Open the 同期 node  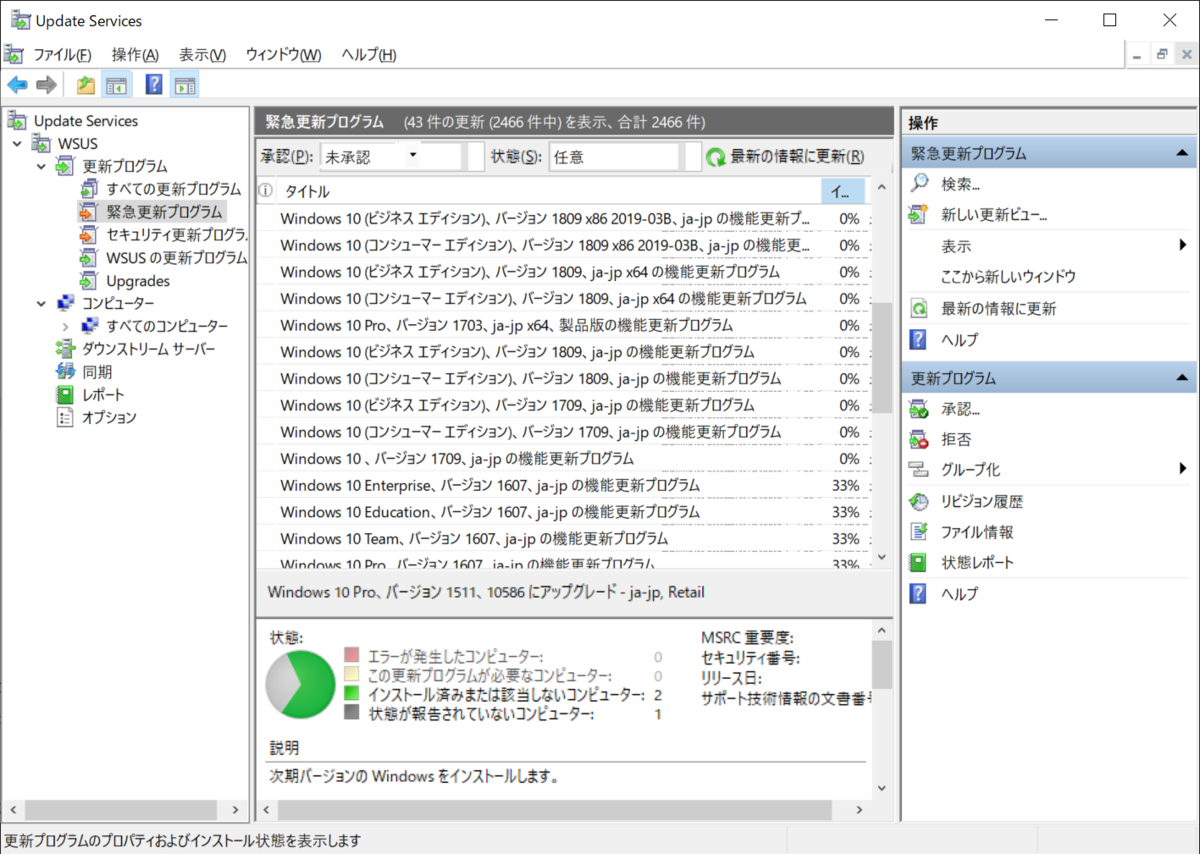(x=97, y=372)
